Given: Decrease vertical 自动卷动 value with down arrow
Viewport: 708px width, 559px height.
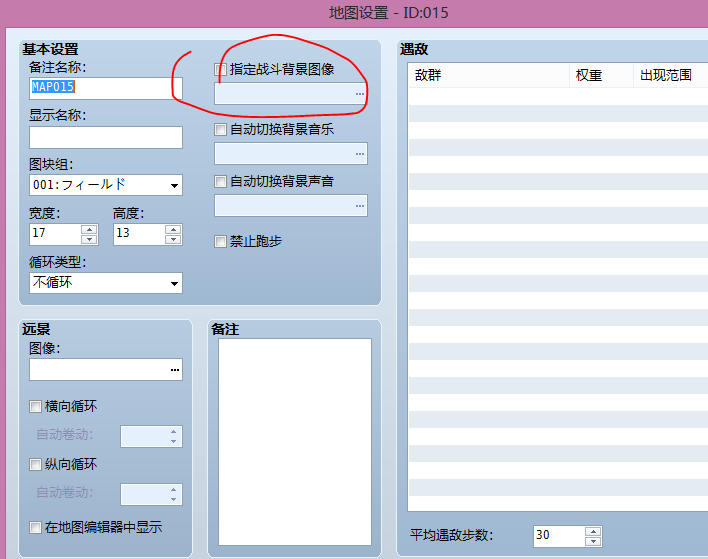Looking at the screenshot, I should click(x=173, y=499).
